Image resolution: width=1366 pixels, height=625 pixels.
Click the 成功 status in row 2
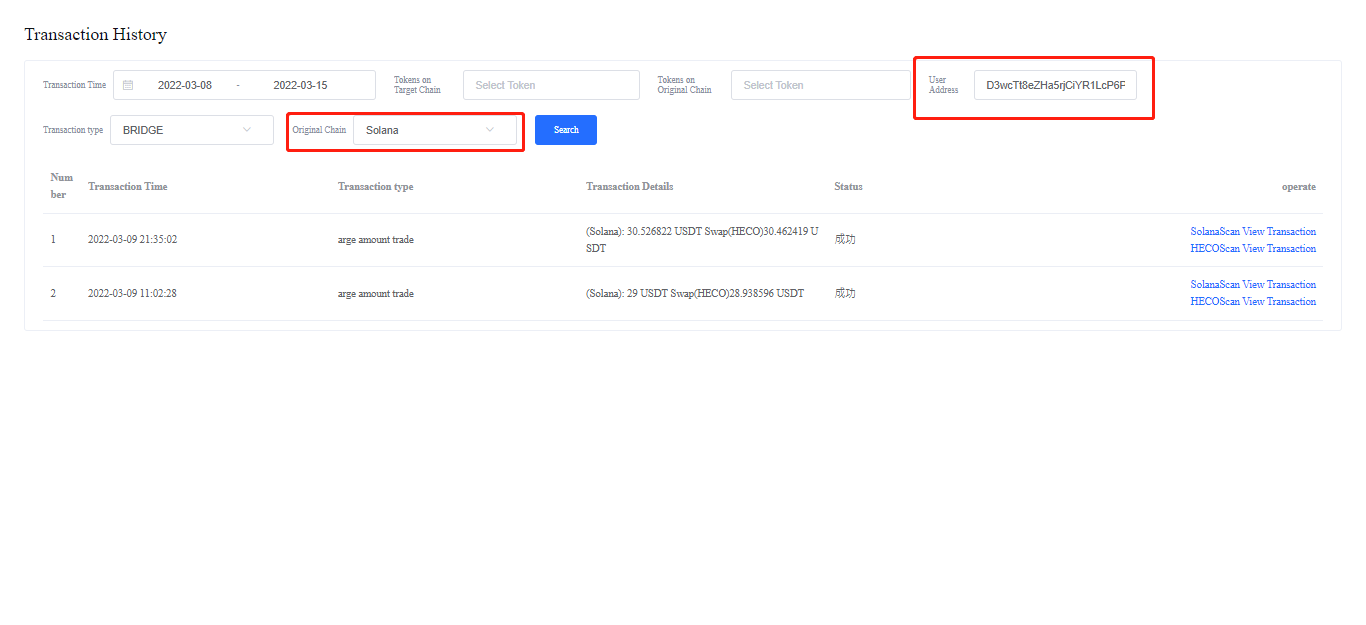(845, 294)
